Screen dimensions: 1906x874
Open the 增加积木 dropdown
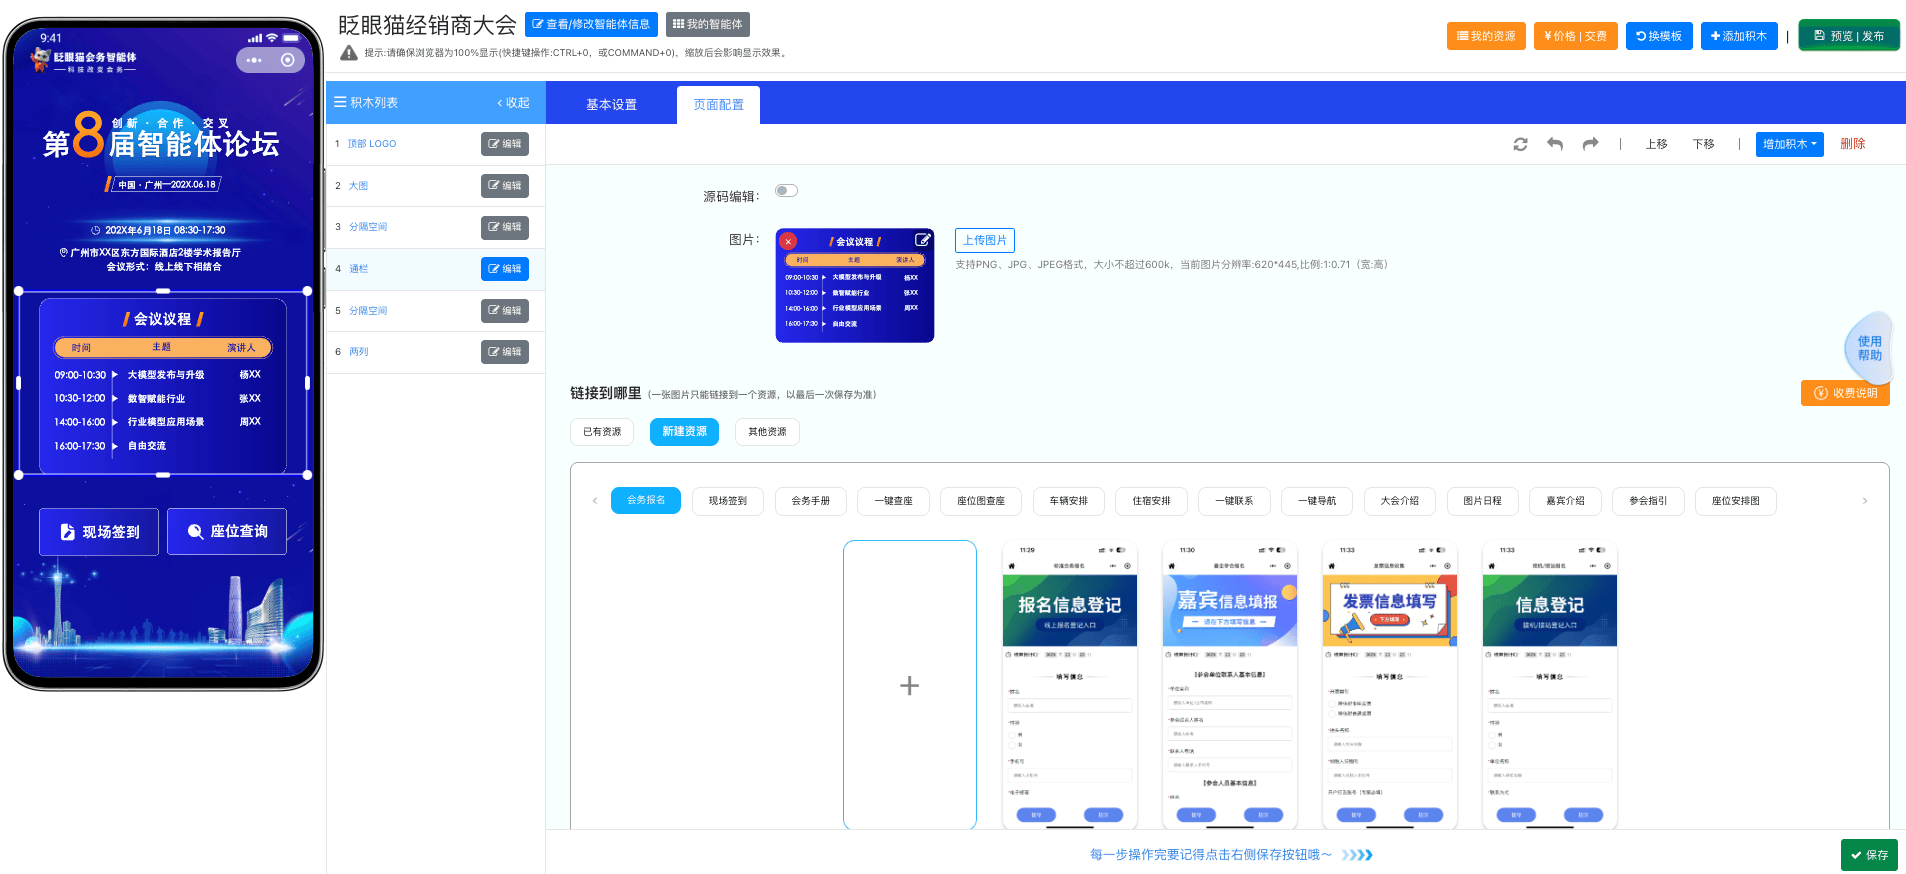click(1789, 144)
